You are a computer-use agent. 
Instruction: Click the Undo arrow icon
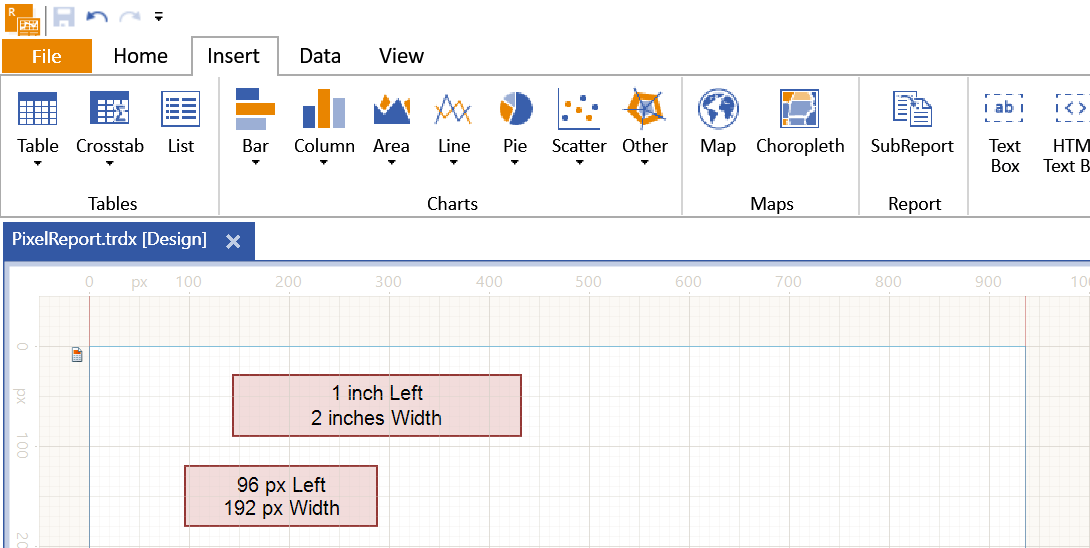tap(96, 17)
